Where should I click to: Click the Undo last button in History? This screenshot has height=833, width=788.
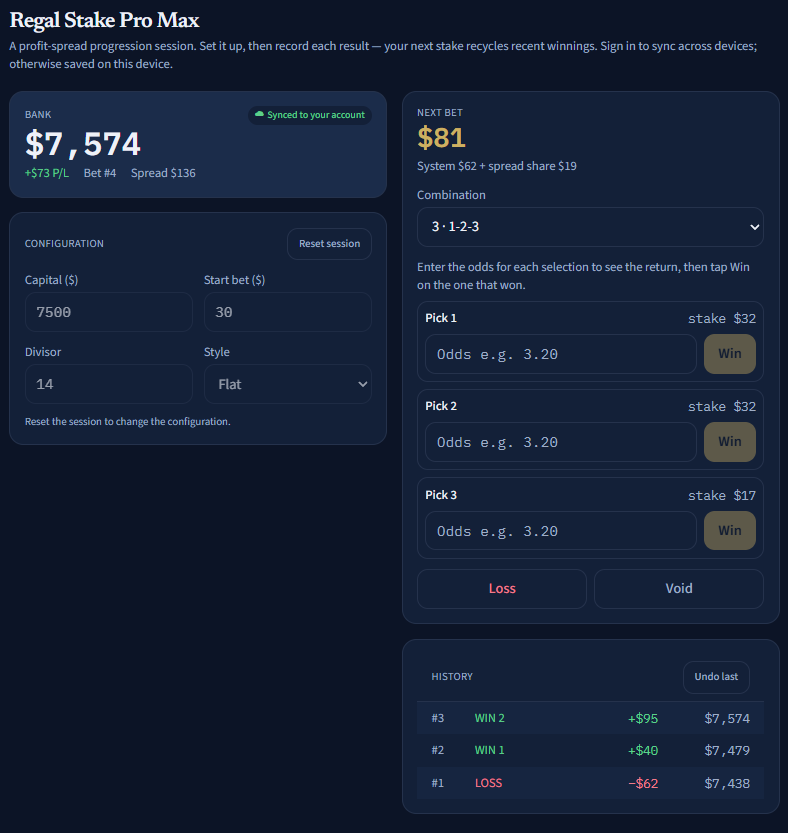click(716, 677)
